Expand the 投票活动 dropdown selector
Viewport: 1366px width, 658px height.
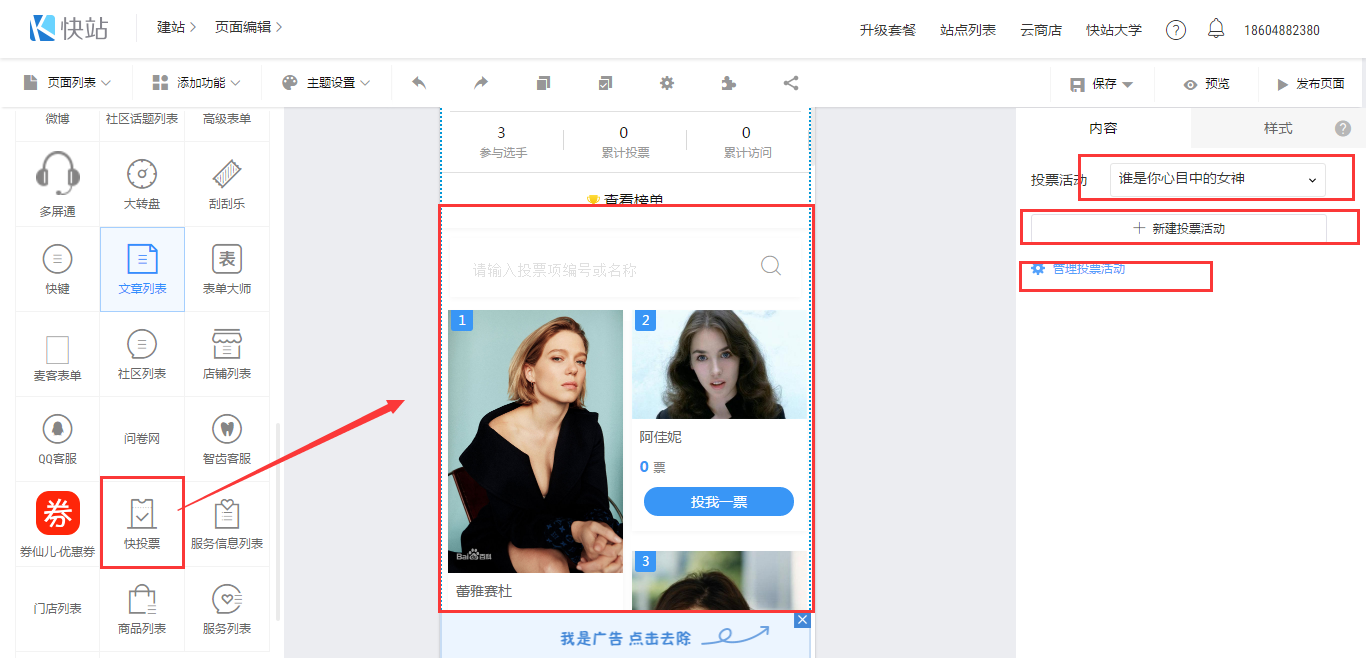[x=1217, y=180]
